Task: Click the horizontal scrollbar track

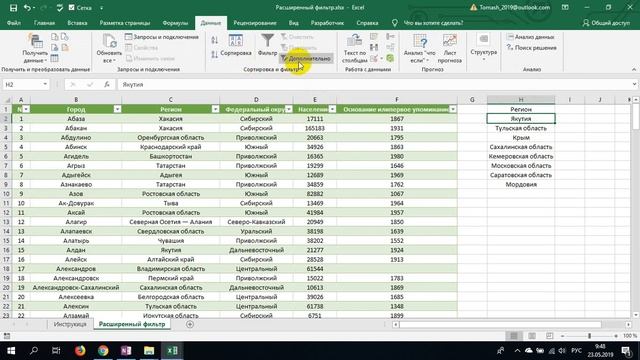Action: pos(512,324)
